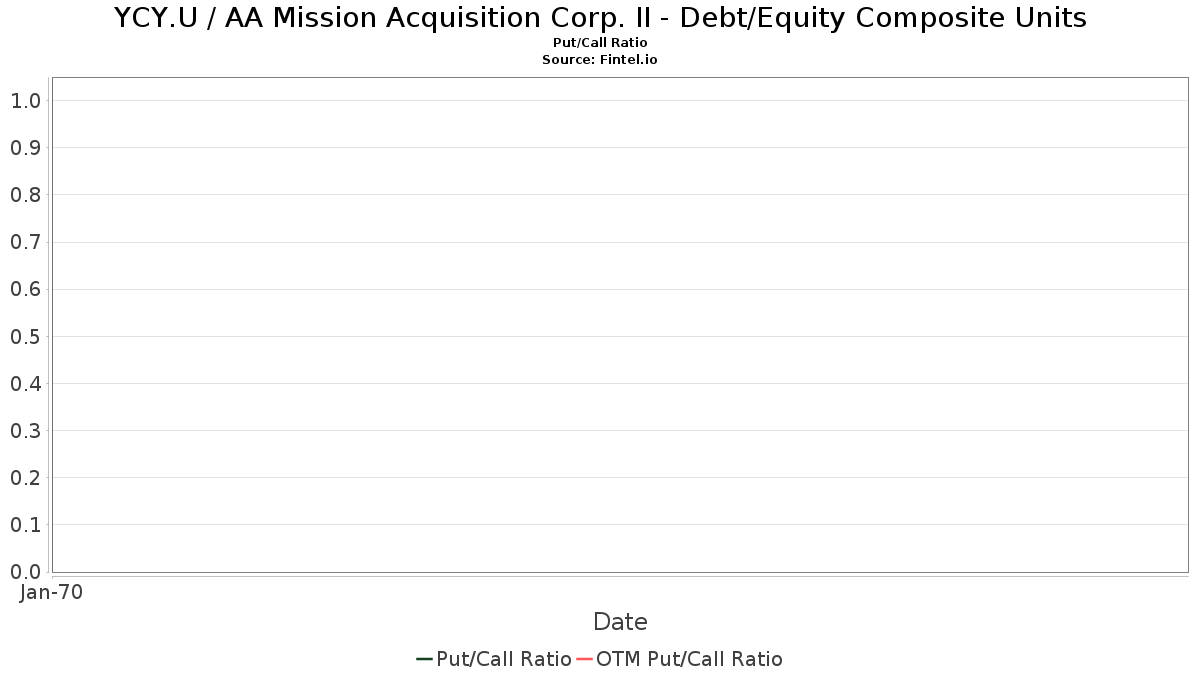Viewport: 1200px width, 675px height.
Task: Click the Put/Call Ratio subtitle under the title
Action: pyautogui.click(x=600, y=43)
